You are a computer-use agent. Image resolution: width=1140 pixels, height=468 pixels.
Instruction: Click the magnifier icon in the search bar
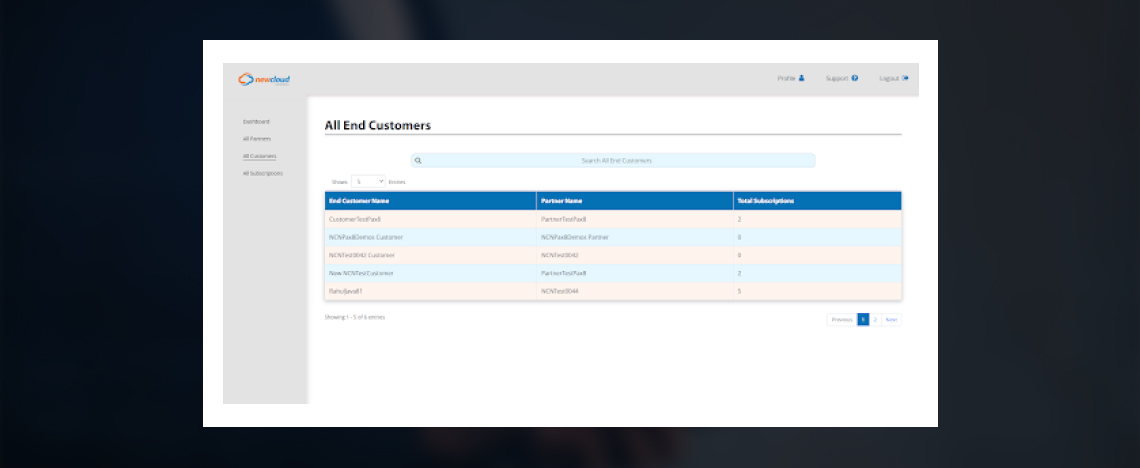(x=418, y=161)
